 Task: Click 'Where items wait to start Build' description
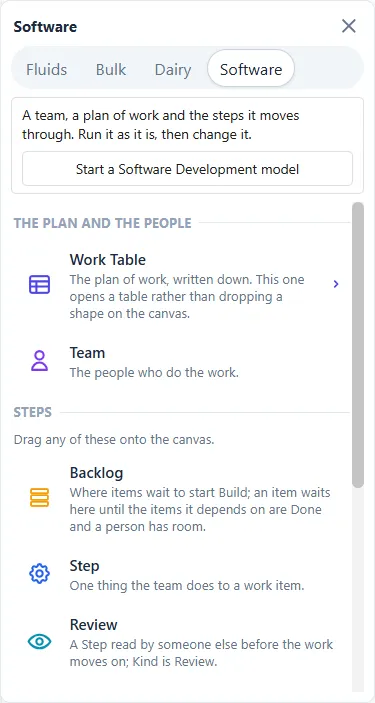200,510
